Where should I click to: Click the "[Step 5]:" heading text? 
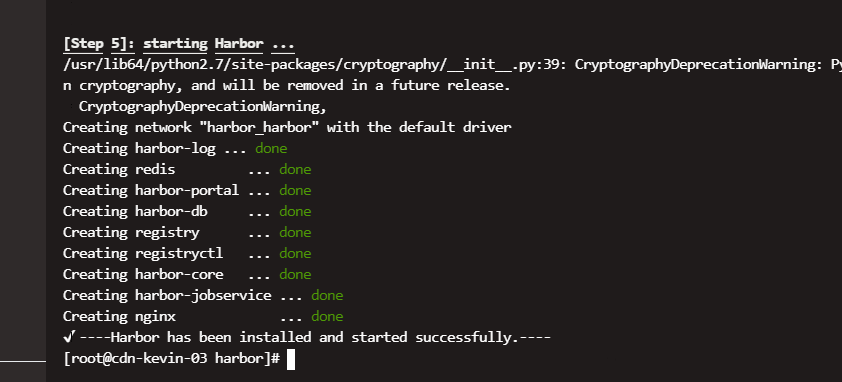point(99,44)
